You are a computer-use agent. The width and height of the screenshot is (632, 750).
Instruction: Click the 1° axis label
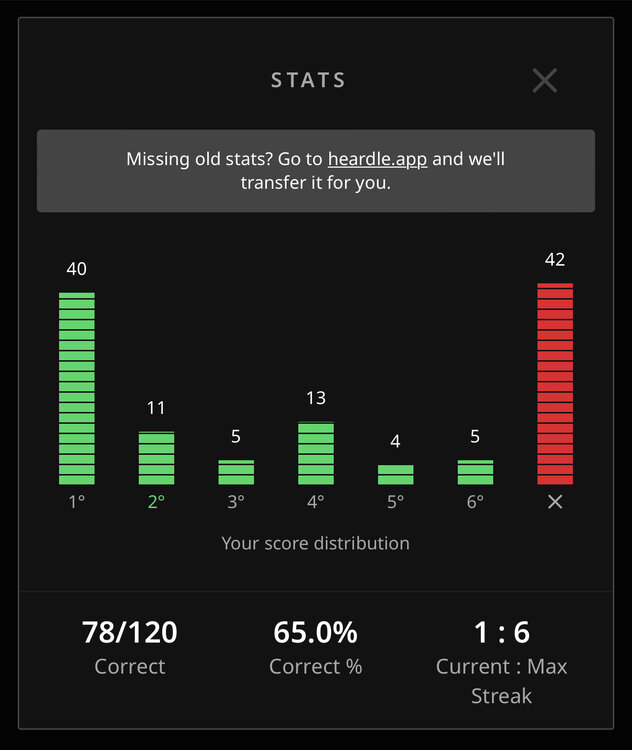pos(77,502)
